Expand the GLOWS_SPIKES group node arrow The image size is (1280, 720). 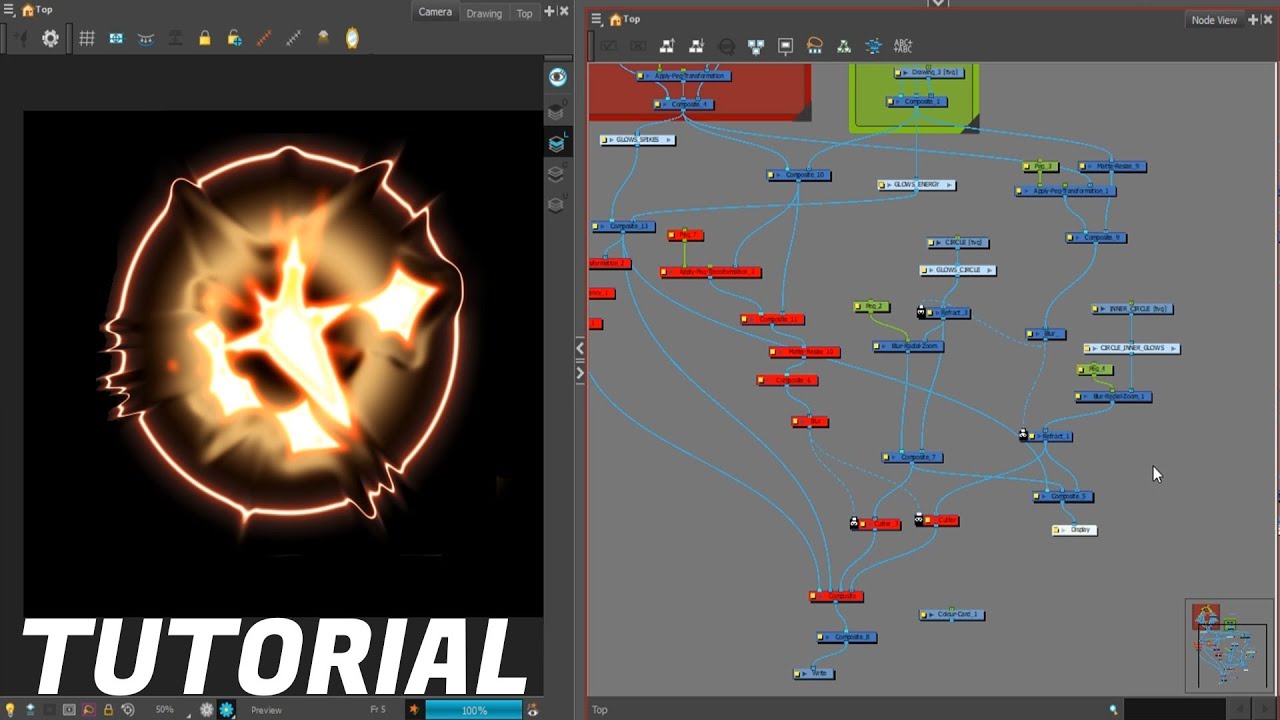click(668, 140)
